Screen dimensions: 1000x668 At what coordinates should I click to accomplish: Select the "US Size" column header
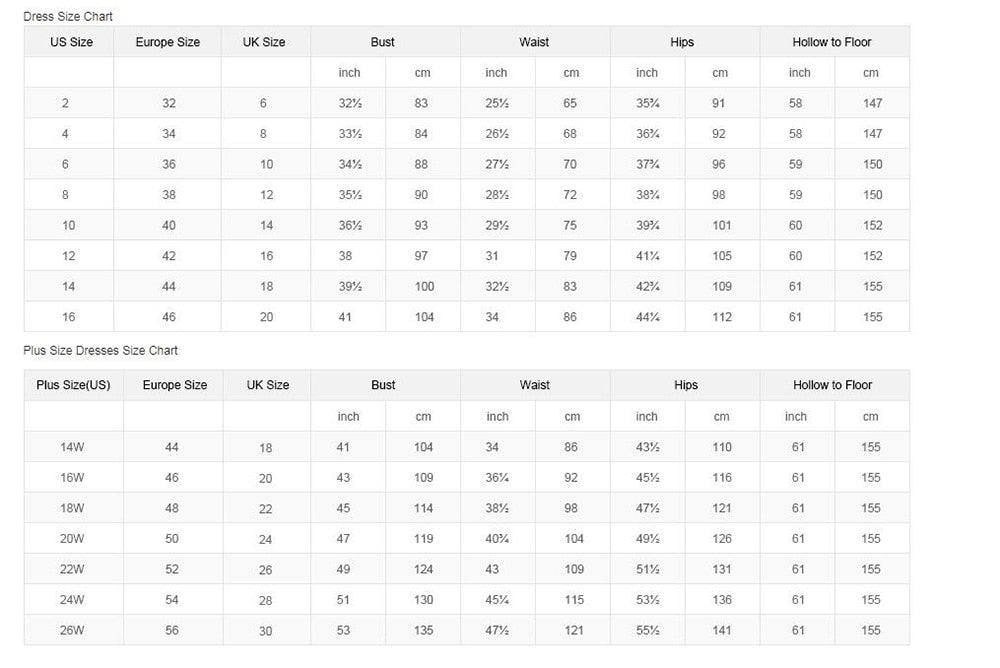point(71,42)
